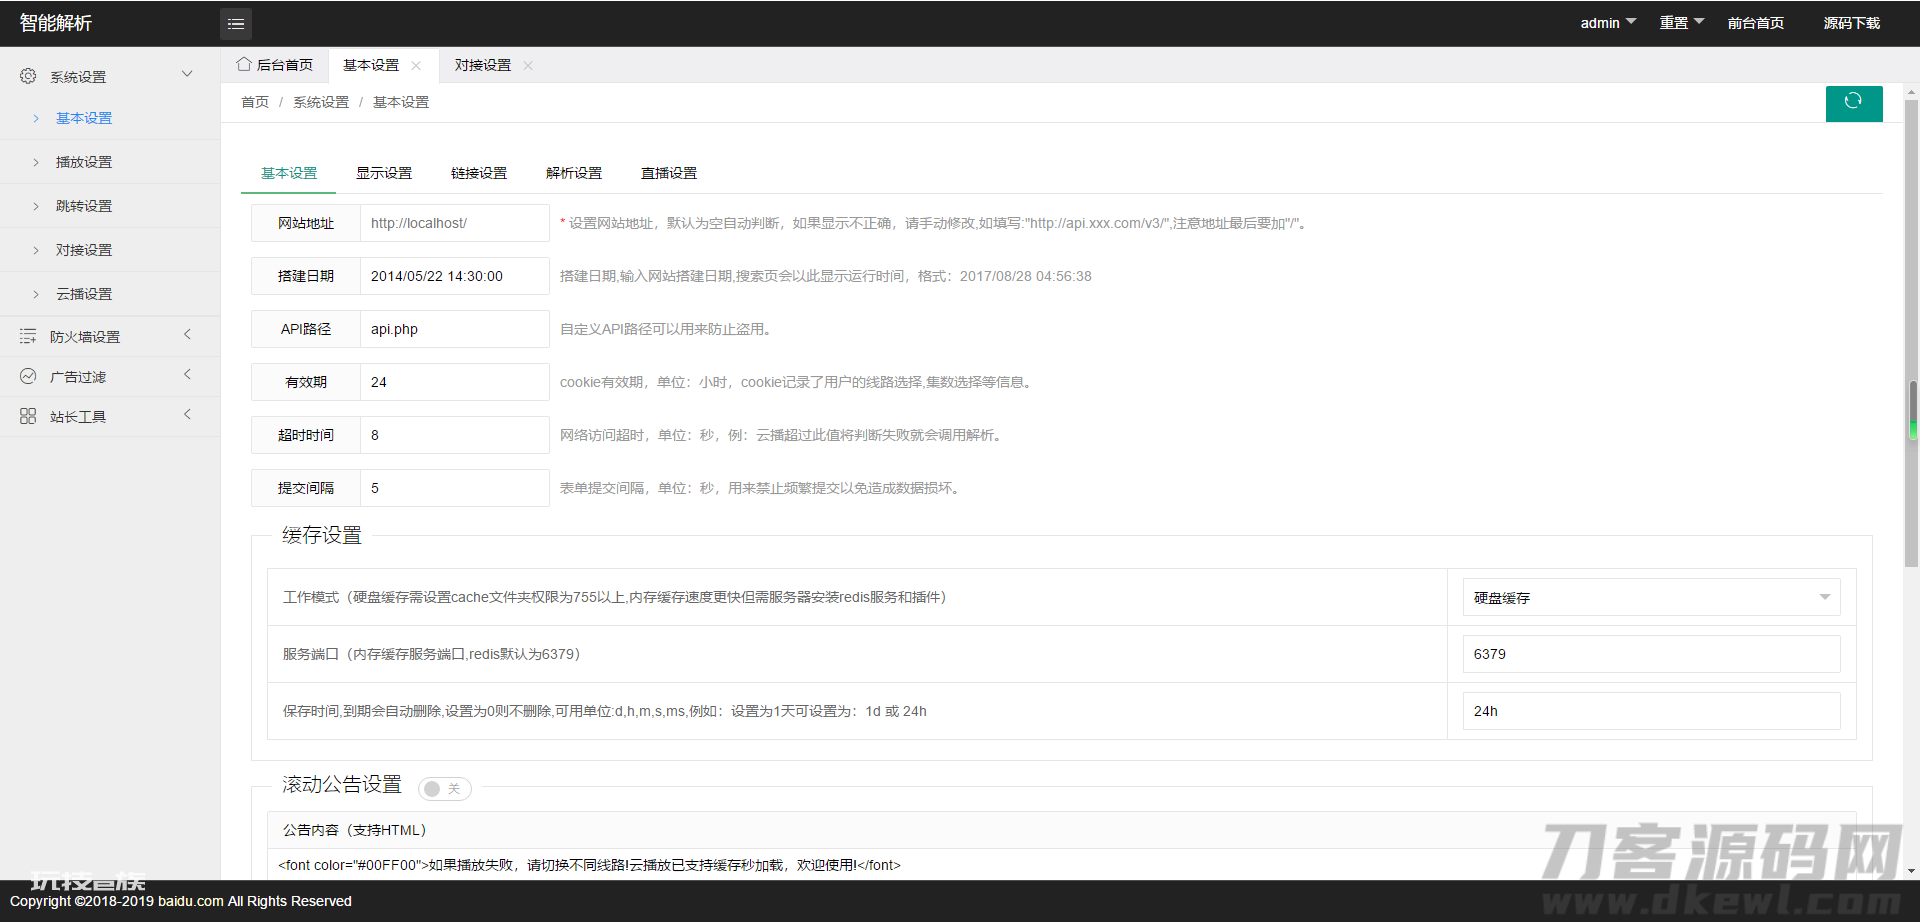
Task: Expand the 重置 dropdown in header
Action: pyautogui.click(x=1681, y=23)
